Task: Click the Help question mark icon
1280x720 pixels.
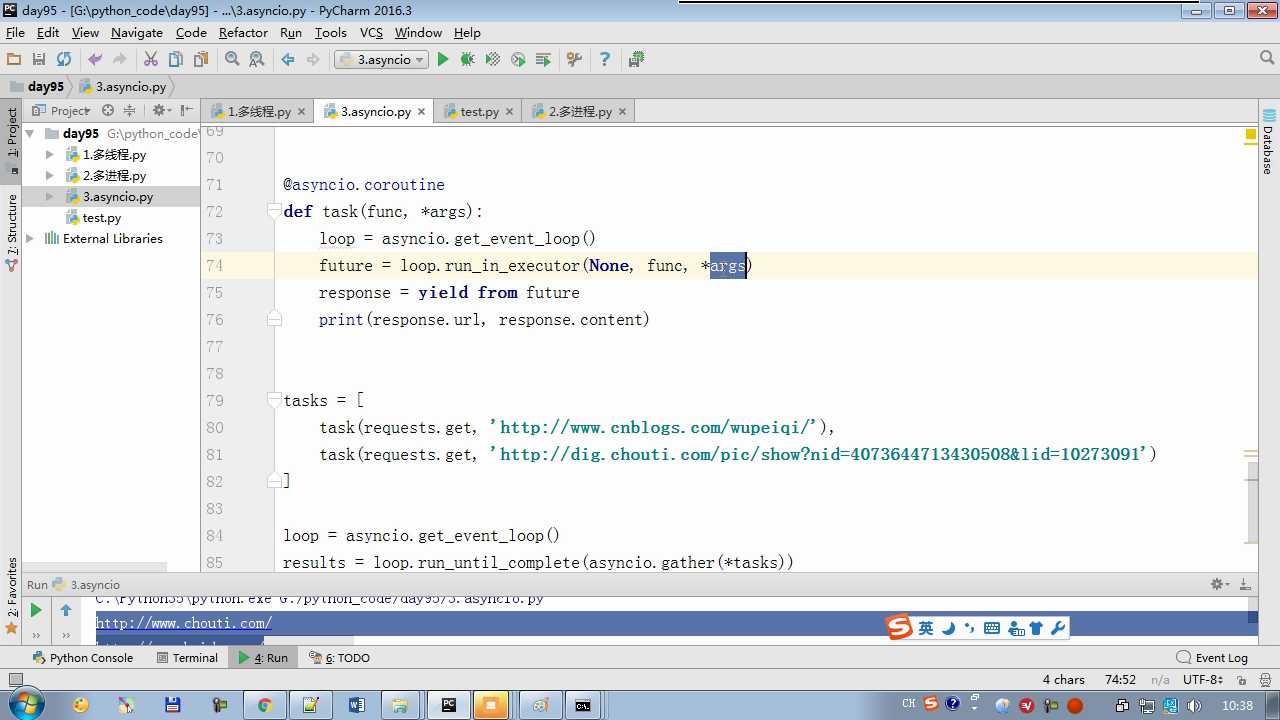Action: tap(604, 60)
